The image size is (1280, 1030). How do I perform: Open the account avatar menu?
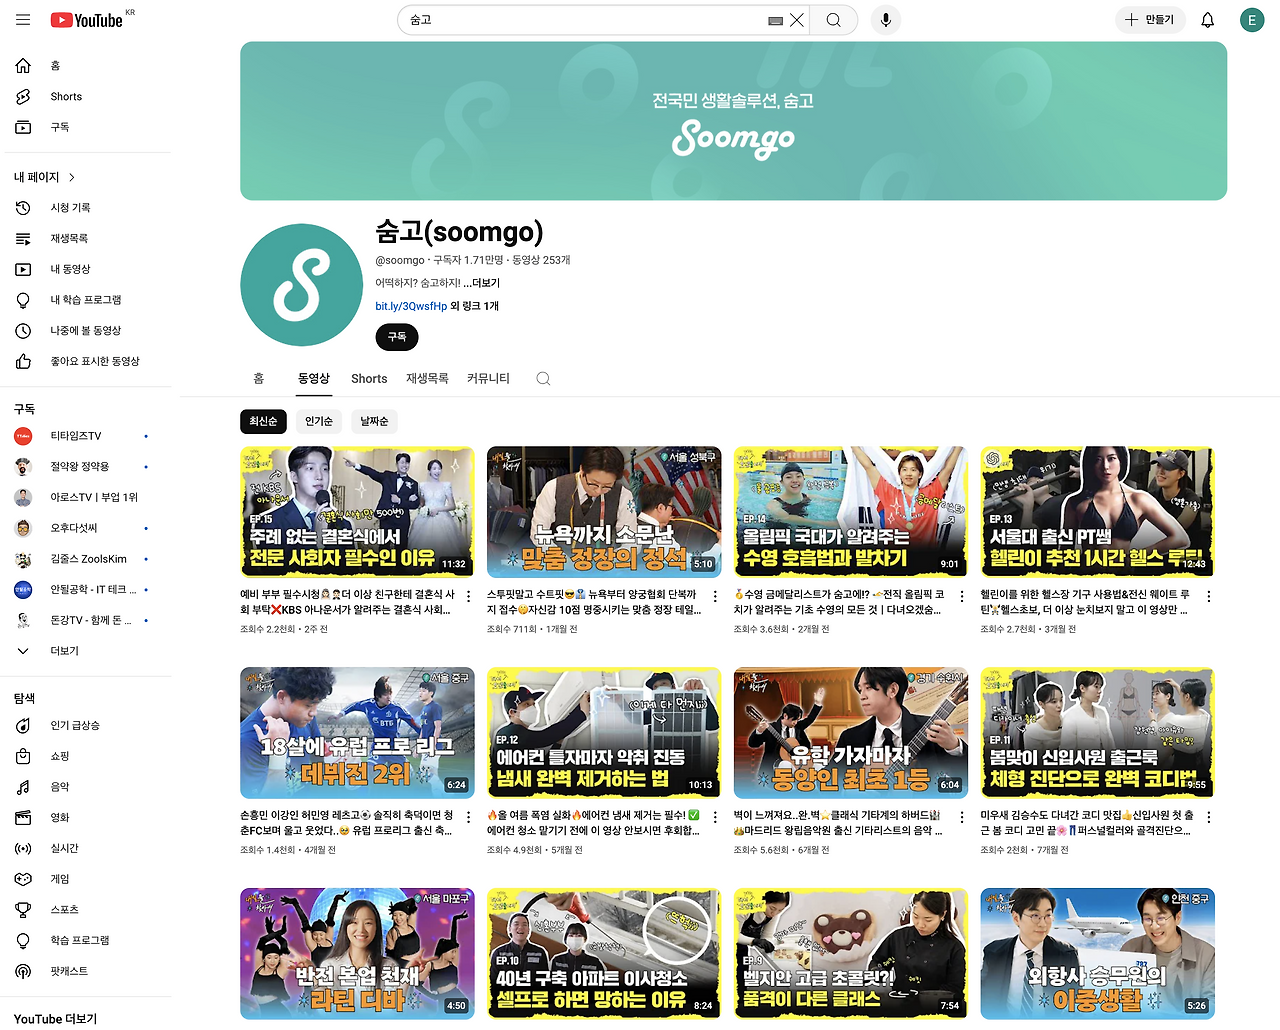(x=1252, y=20)
